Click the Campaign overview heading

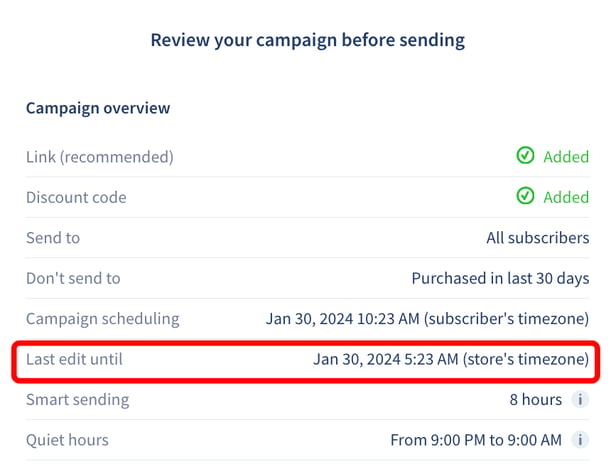98,108
